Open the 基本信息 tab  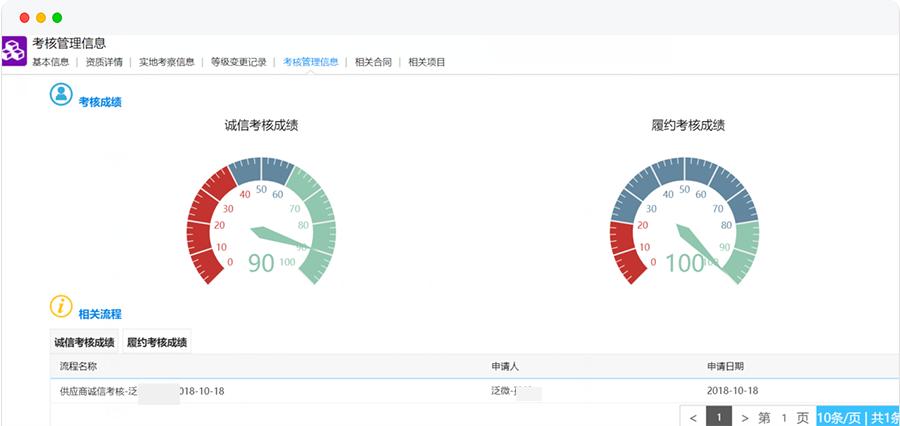(x=51, y=62)
